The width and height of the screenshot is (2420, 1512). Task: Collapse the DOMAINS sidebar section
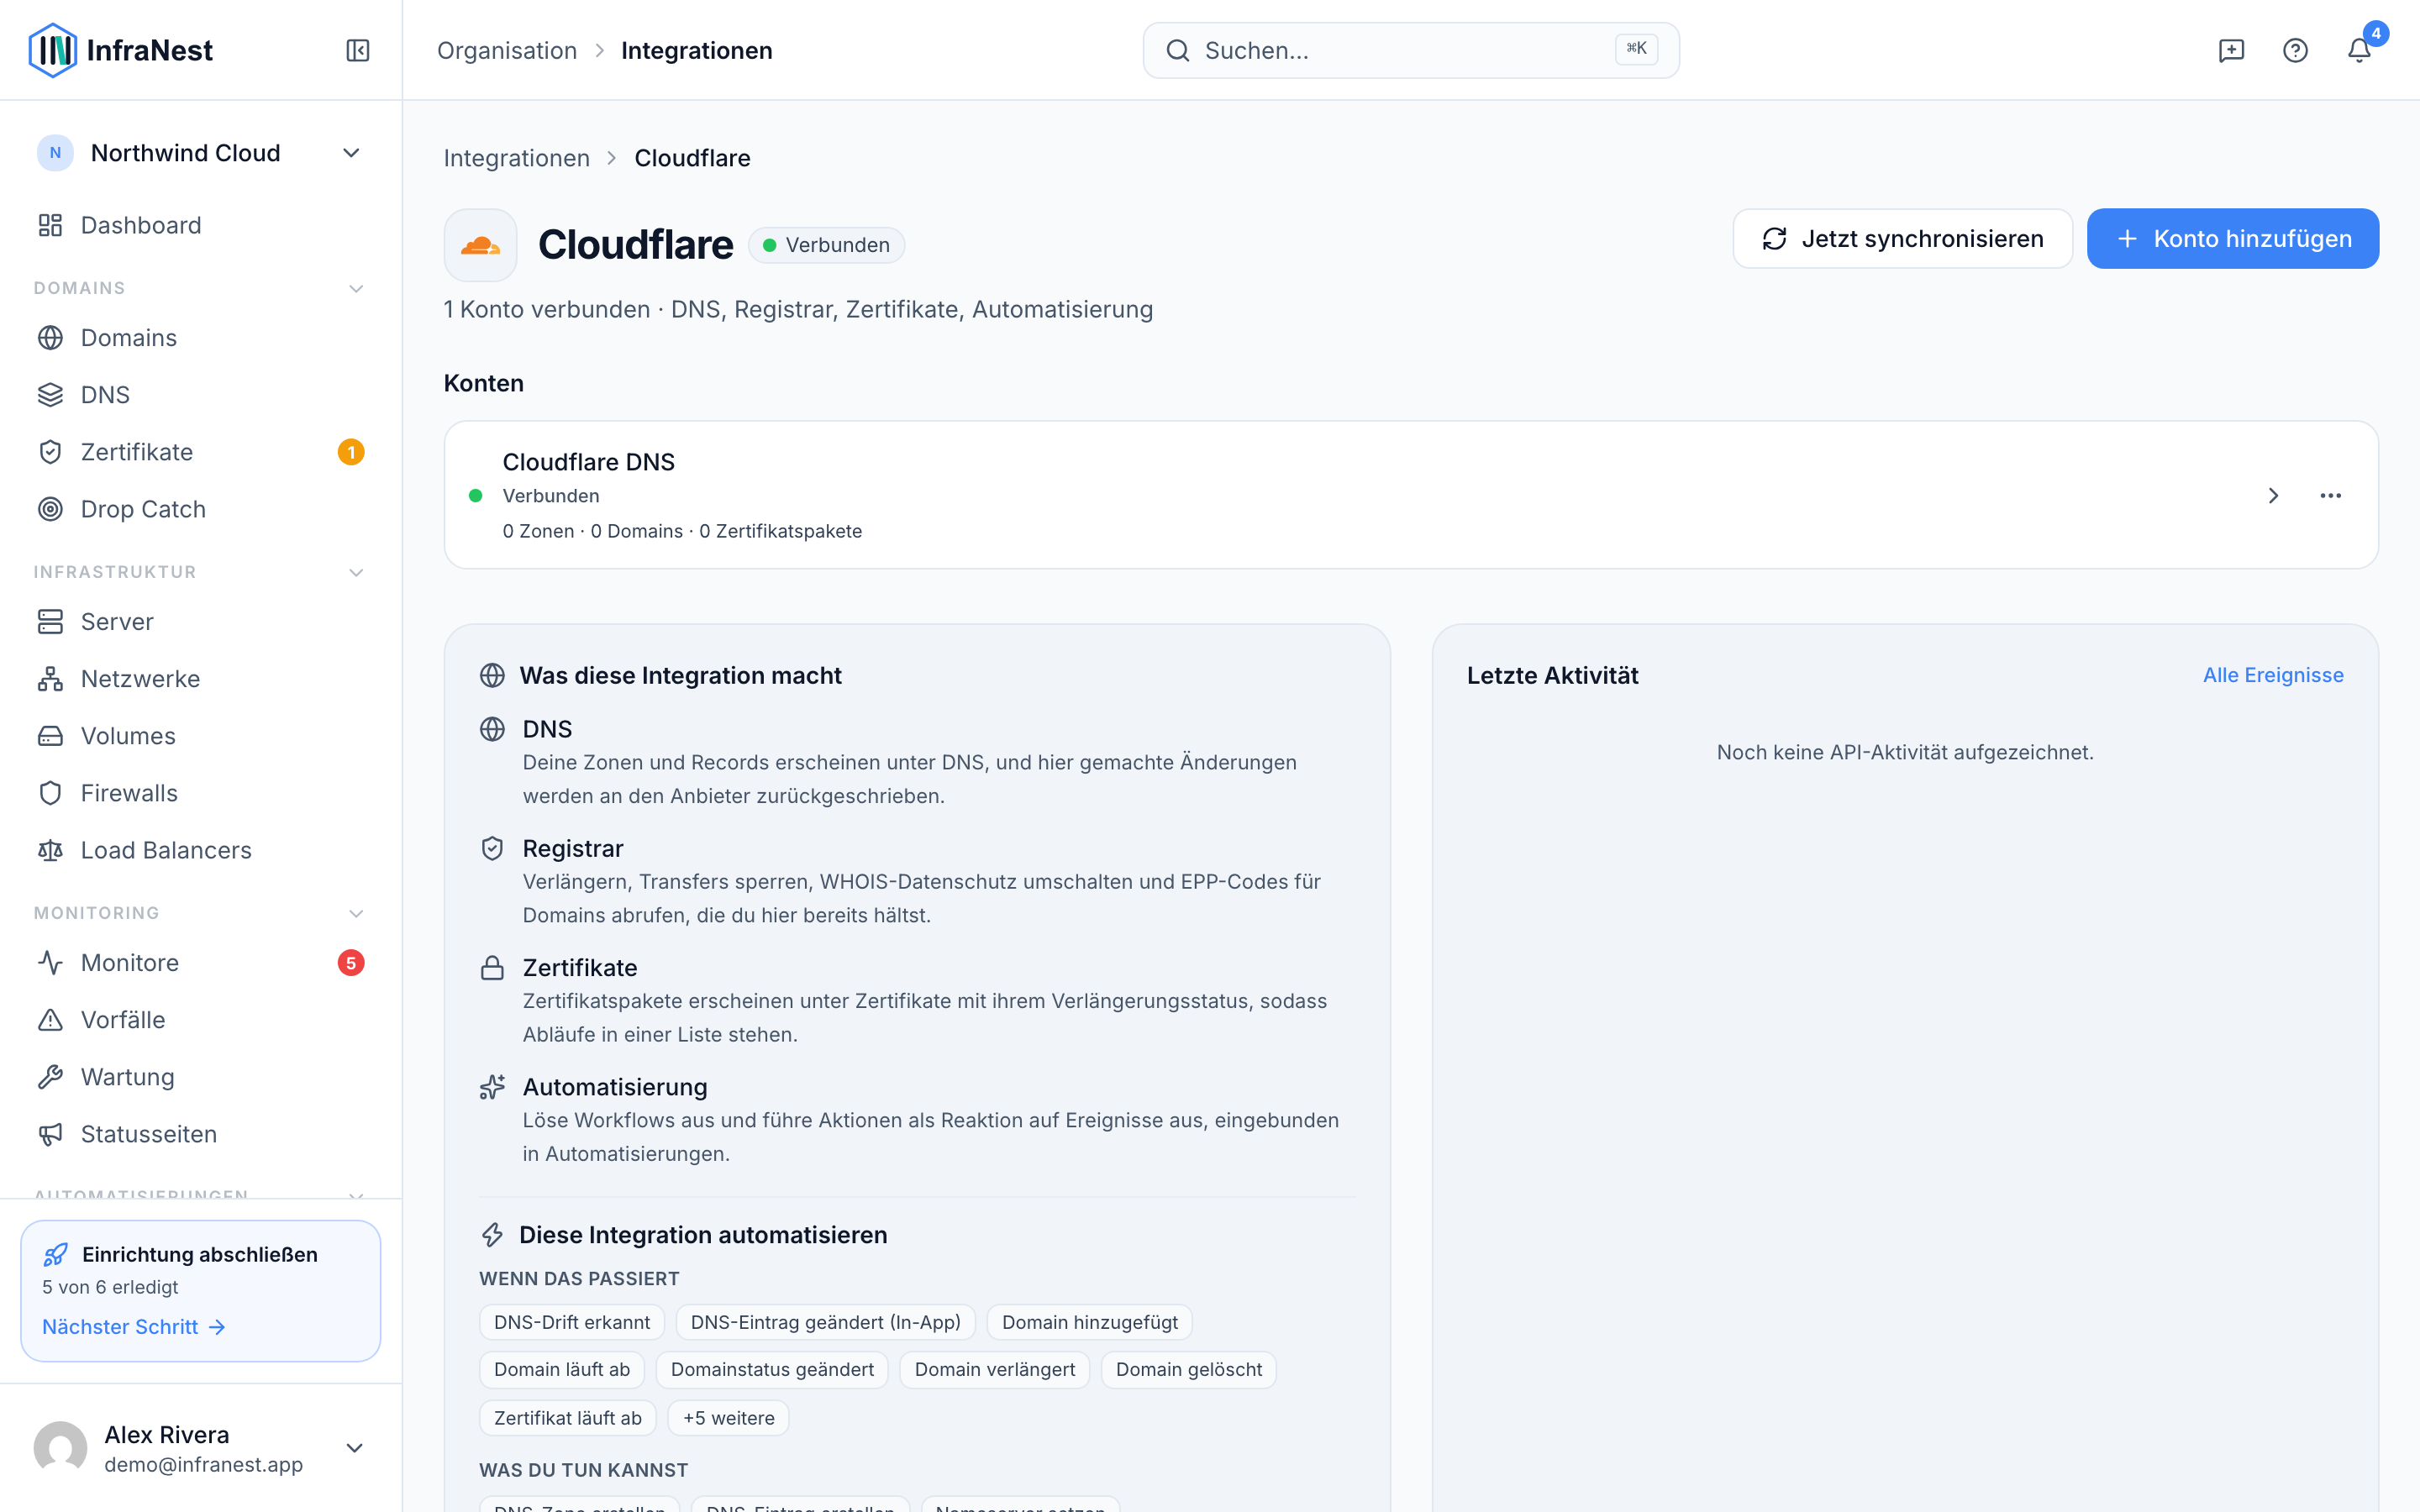[355, 289]
